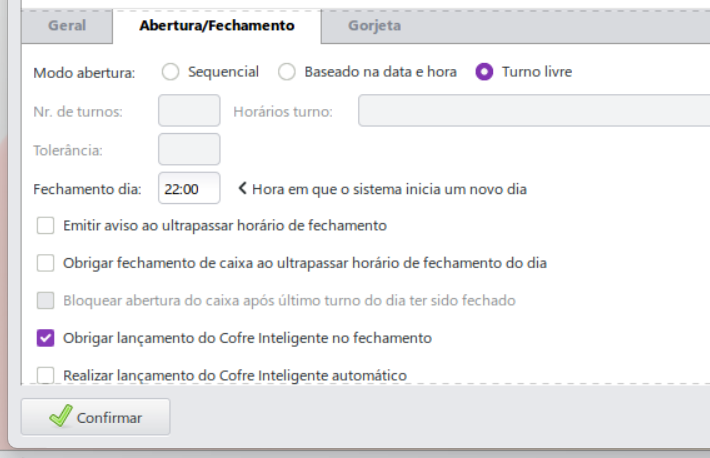Select Sequencial opening mode
This screenshot has width=710, height=458.
pos(170,72)
